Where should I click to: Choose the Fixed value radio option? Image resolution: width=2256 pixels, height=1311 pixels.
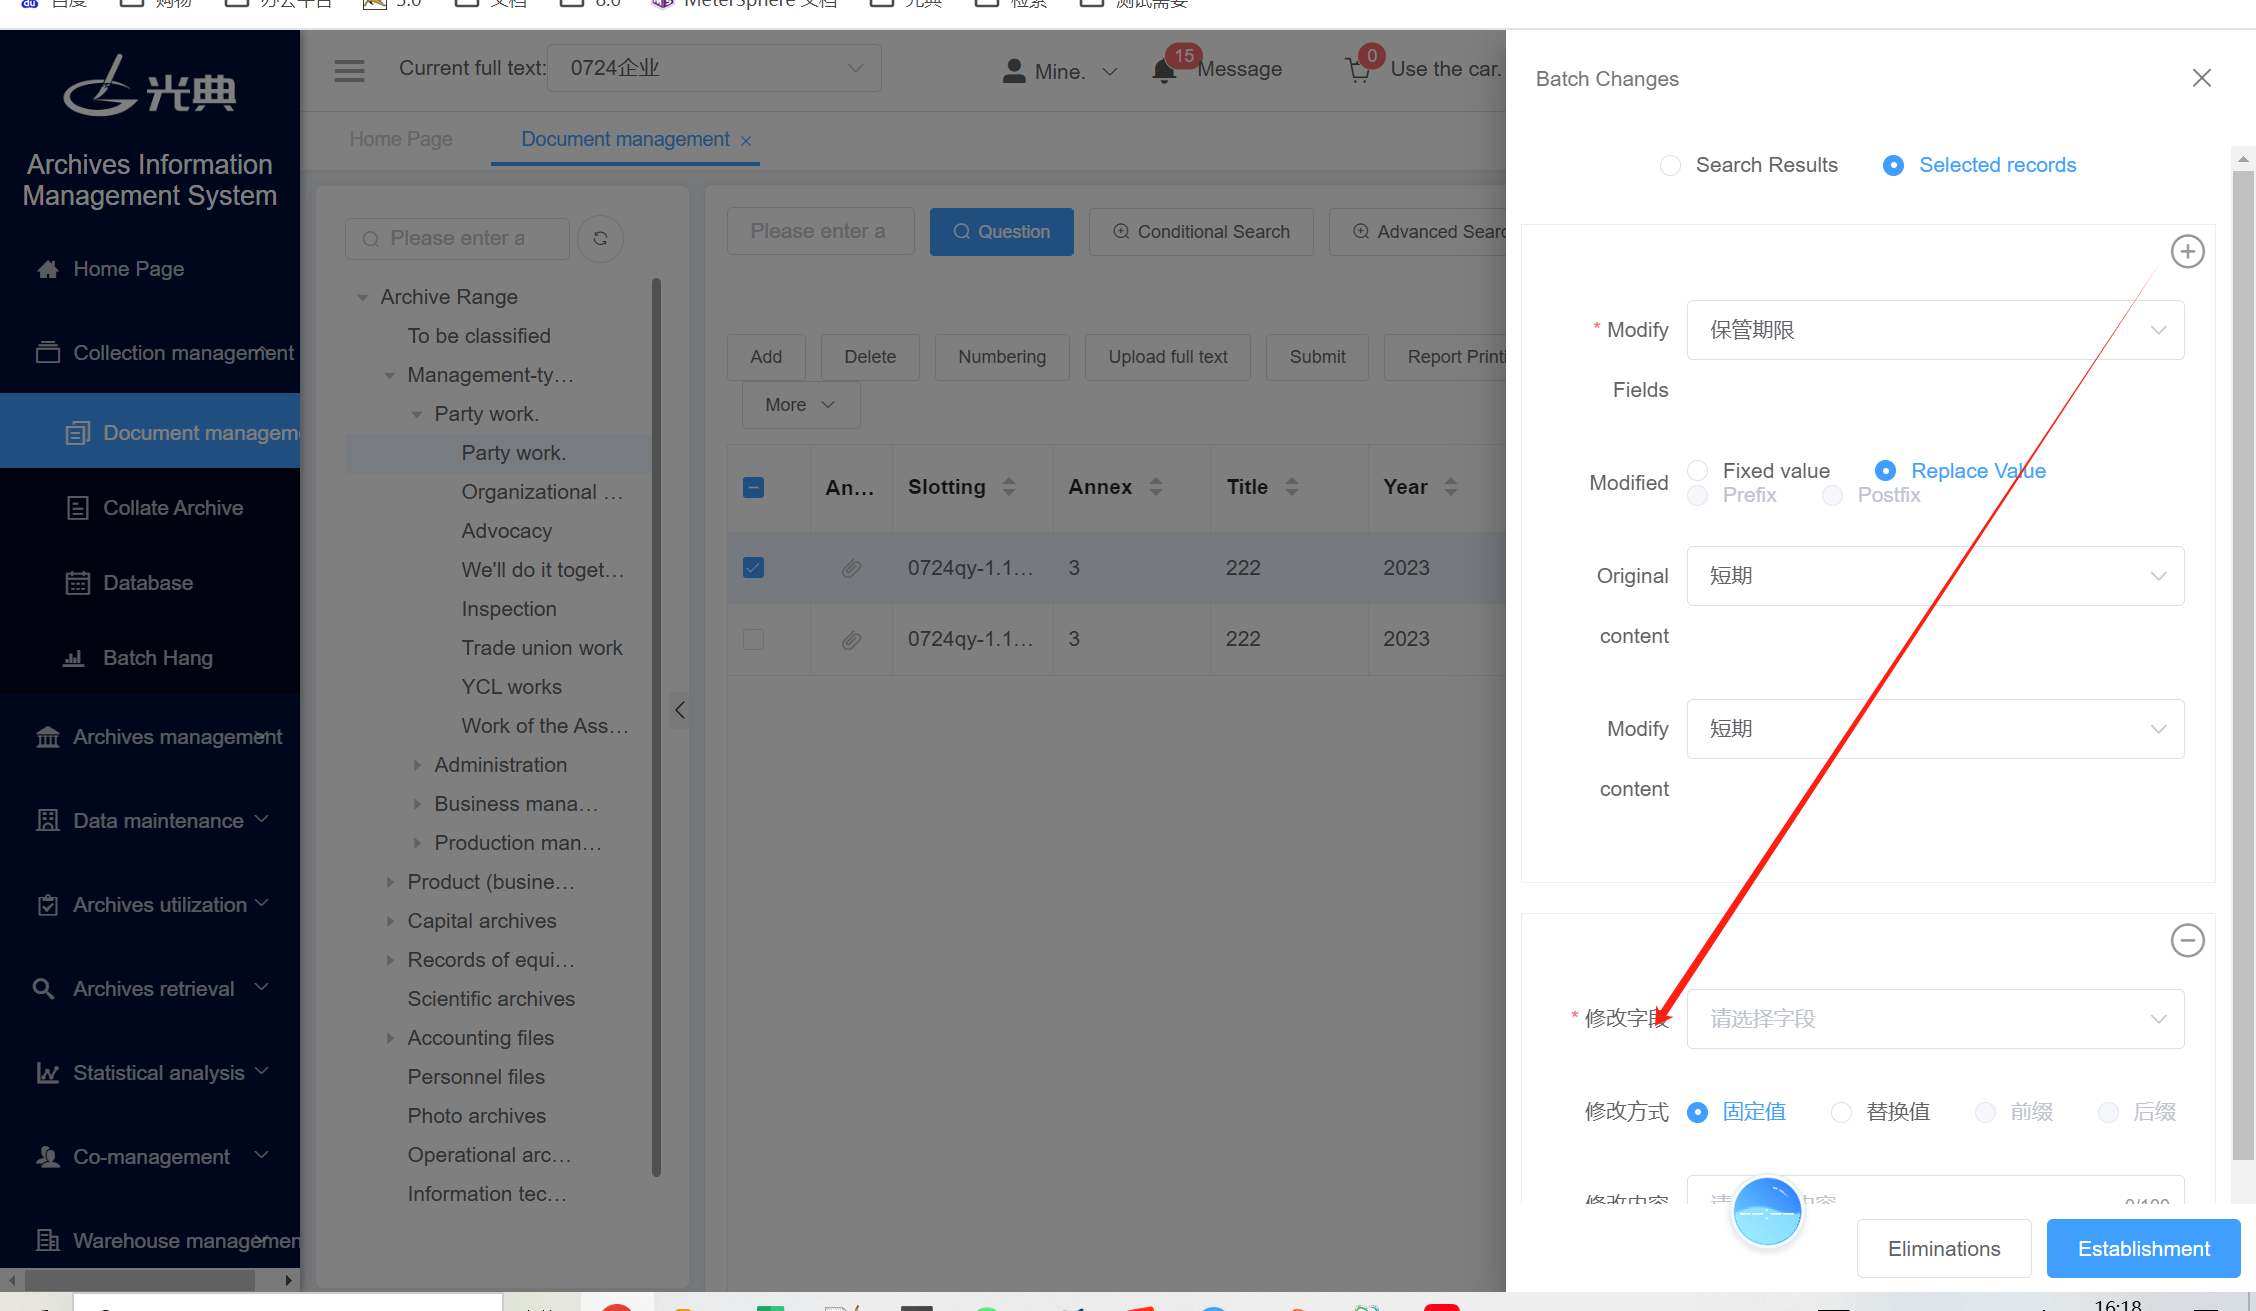[1697, 470]
